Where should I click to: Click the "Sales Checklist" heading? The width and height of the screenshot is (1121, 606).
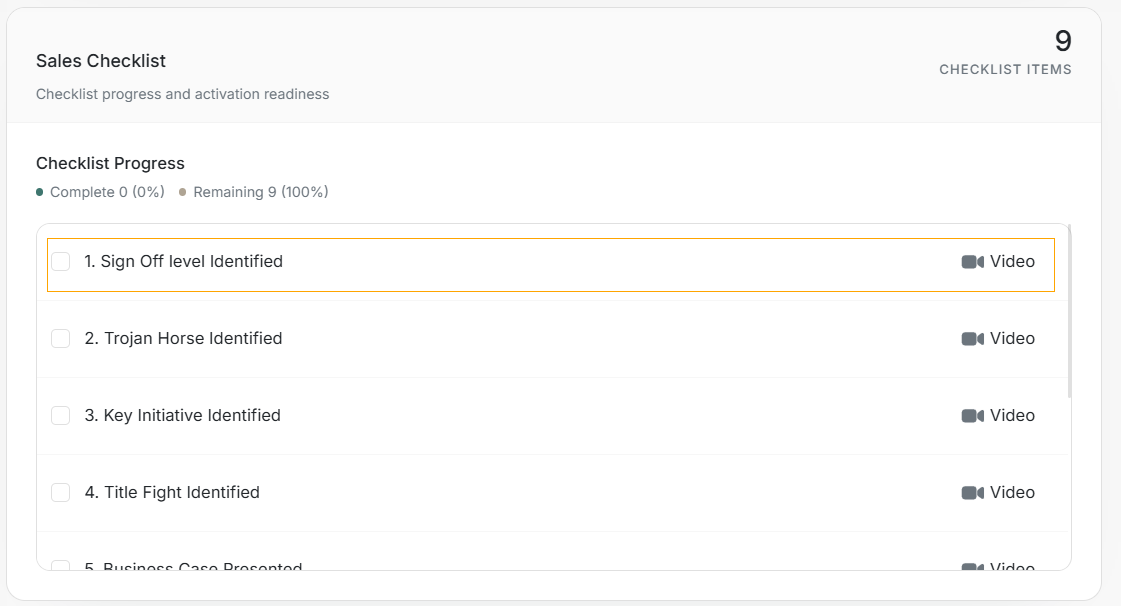[x=101, y=61]
